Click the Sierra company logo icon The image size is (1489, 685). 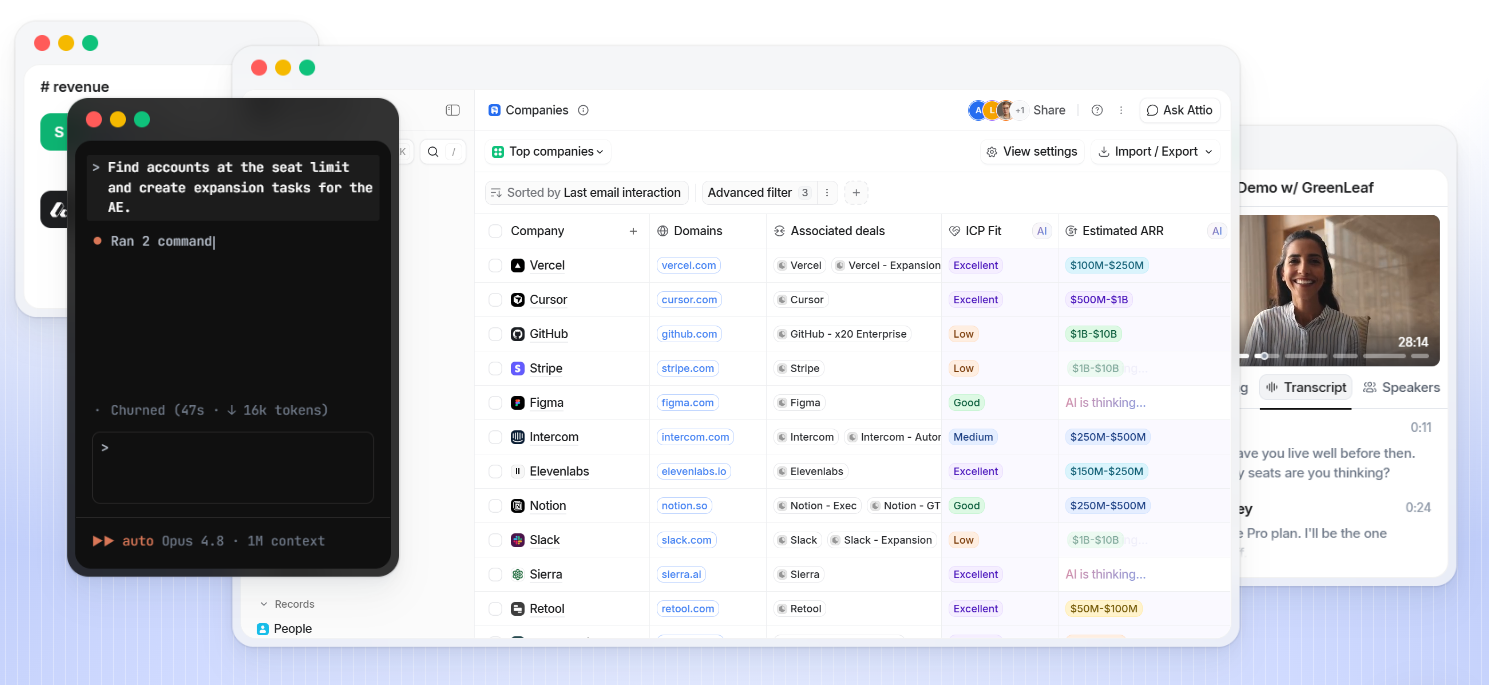[518, 574]
